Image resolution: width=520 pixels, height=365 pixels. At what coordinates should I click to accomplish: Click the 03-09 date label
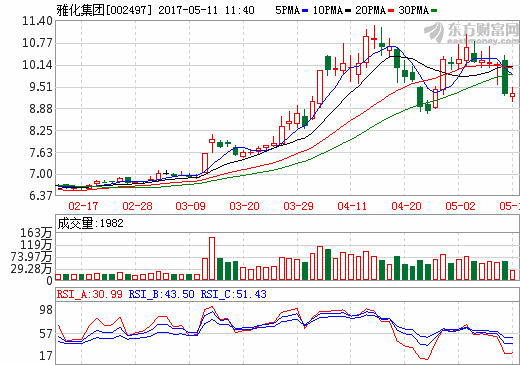(x=191, y=206)
